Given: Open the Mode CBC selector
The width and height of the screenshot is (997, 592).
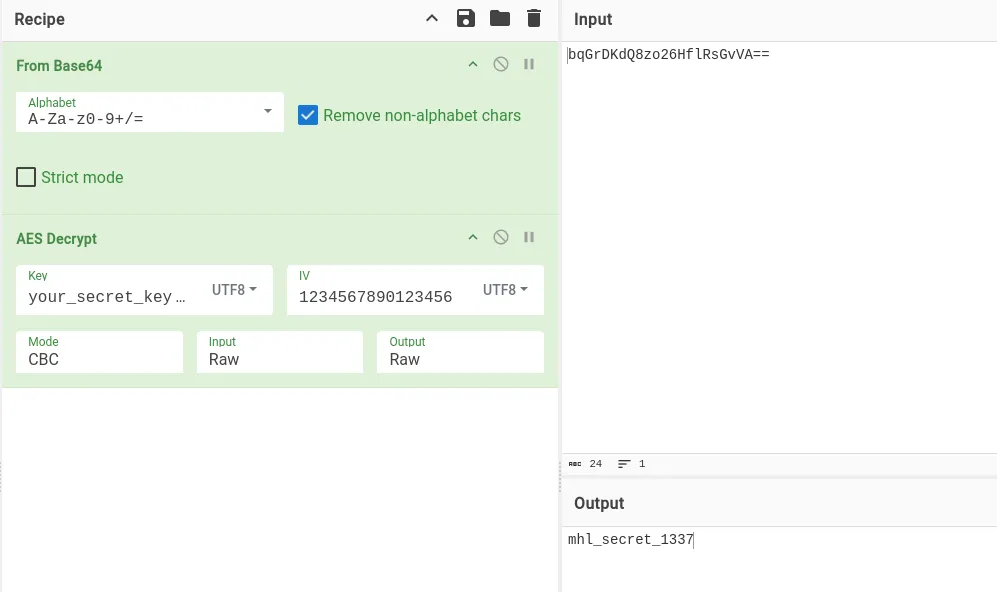Looking at the screenshot, I should [x=99, y=352].
